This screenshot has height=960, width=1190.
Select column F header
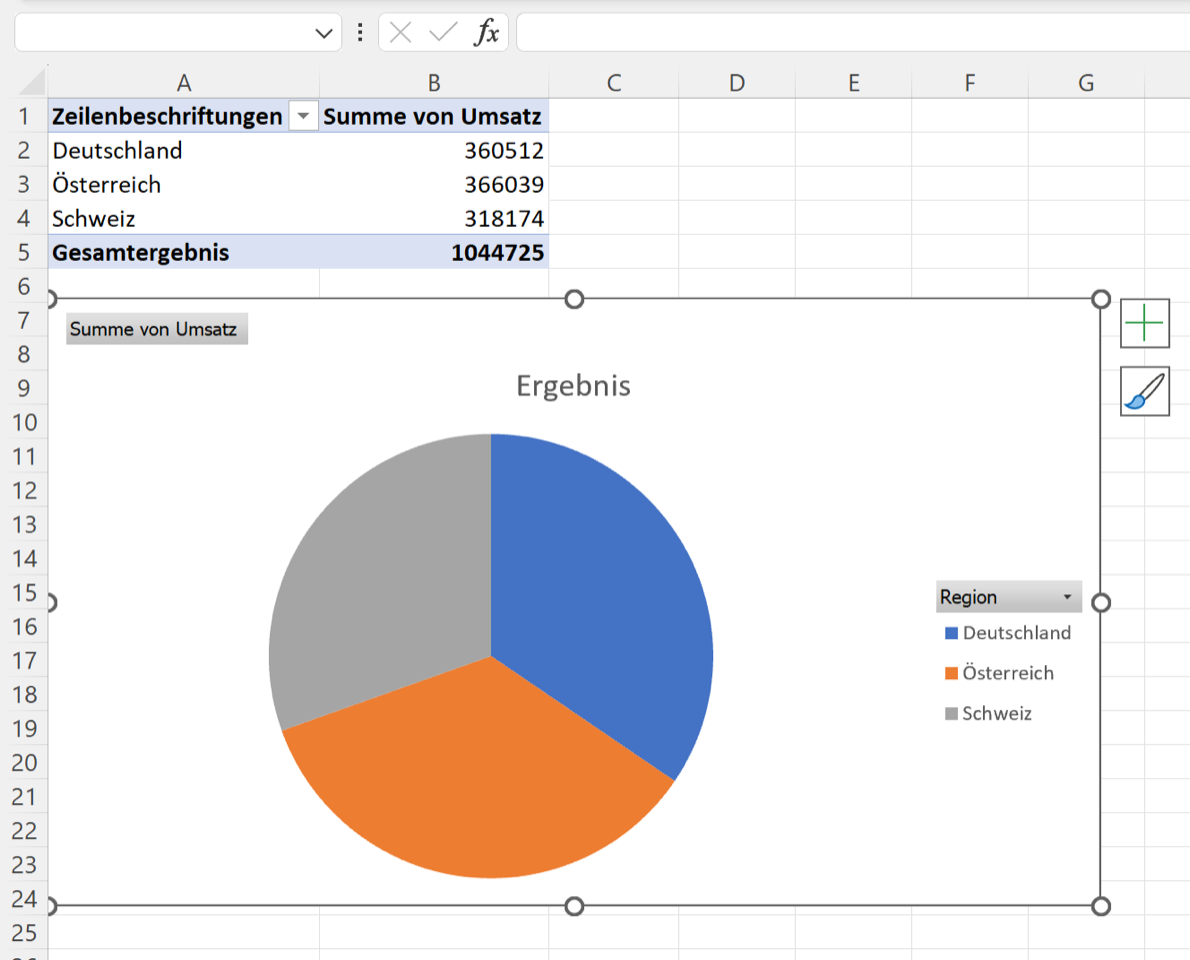970,83
